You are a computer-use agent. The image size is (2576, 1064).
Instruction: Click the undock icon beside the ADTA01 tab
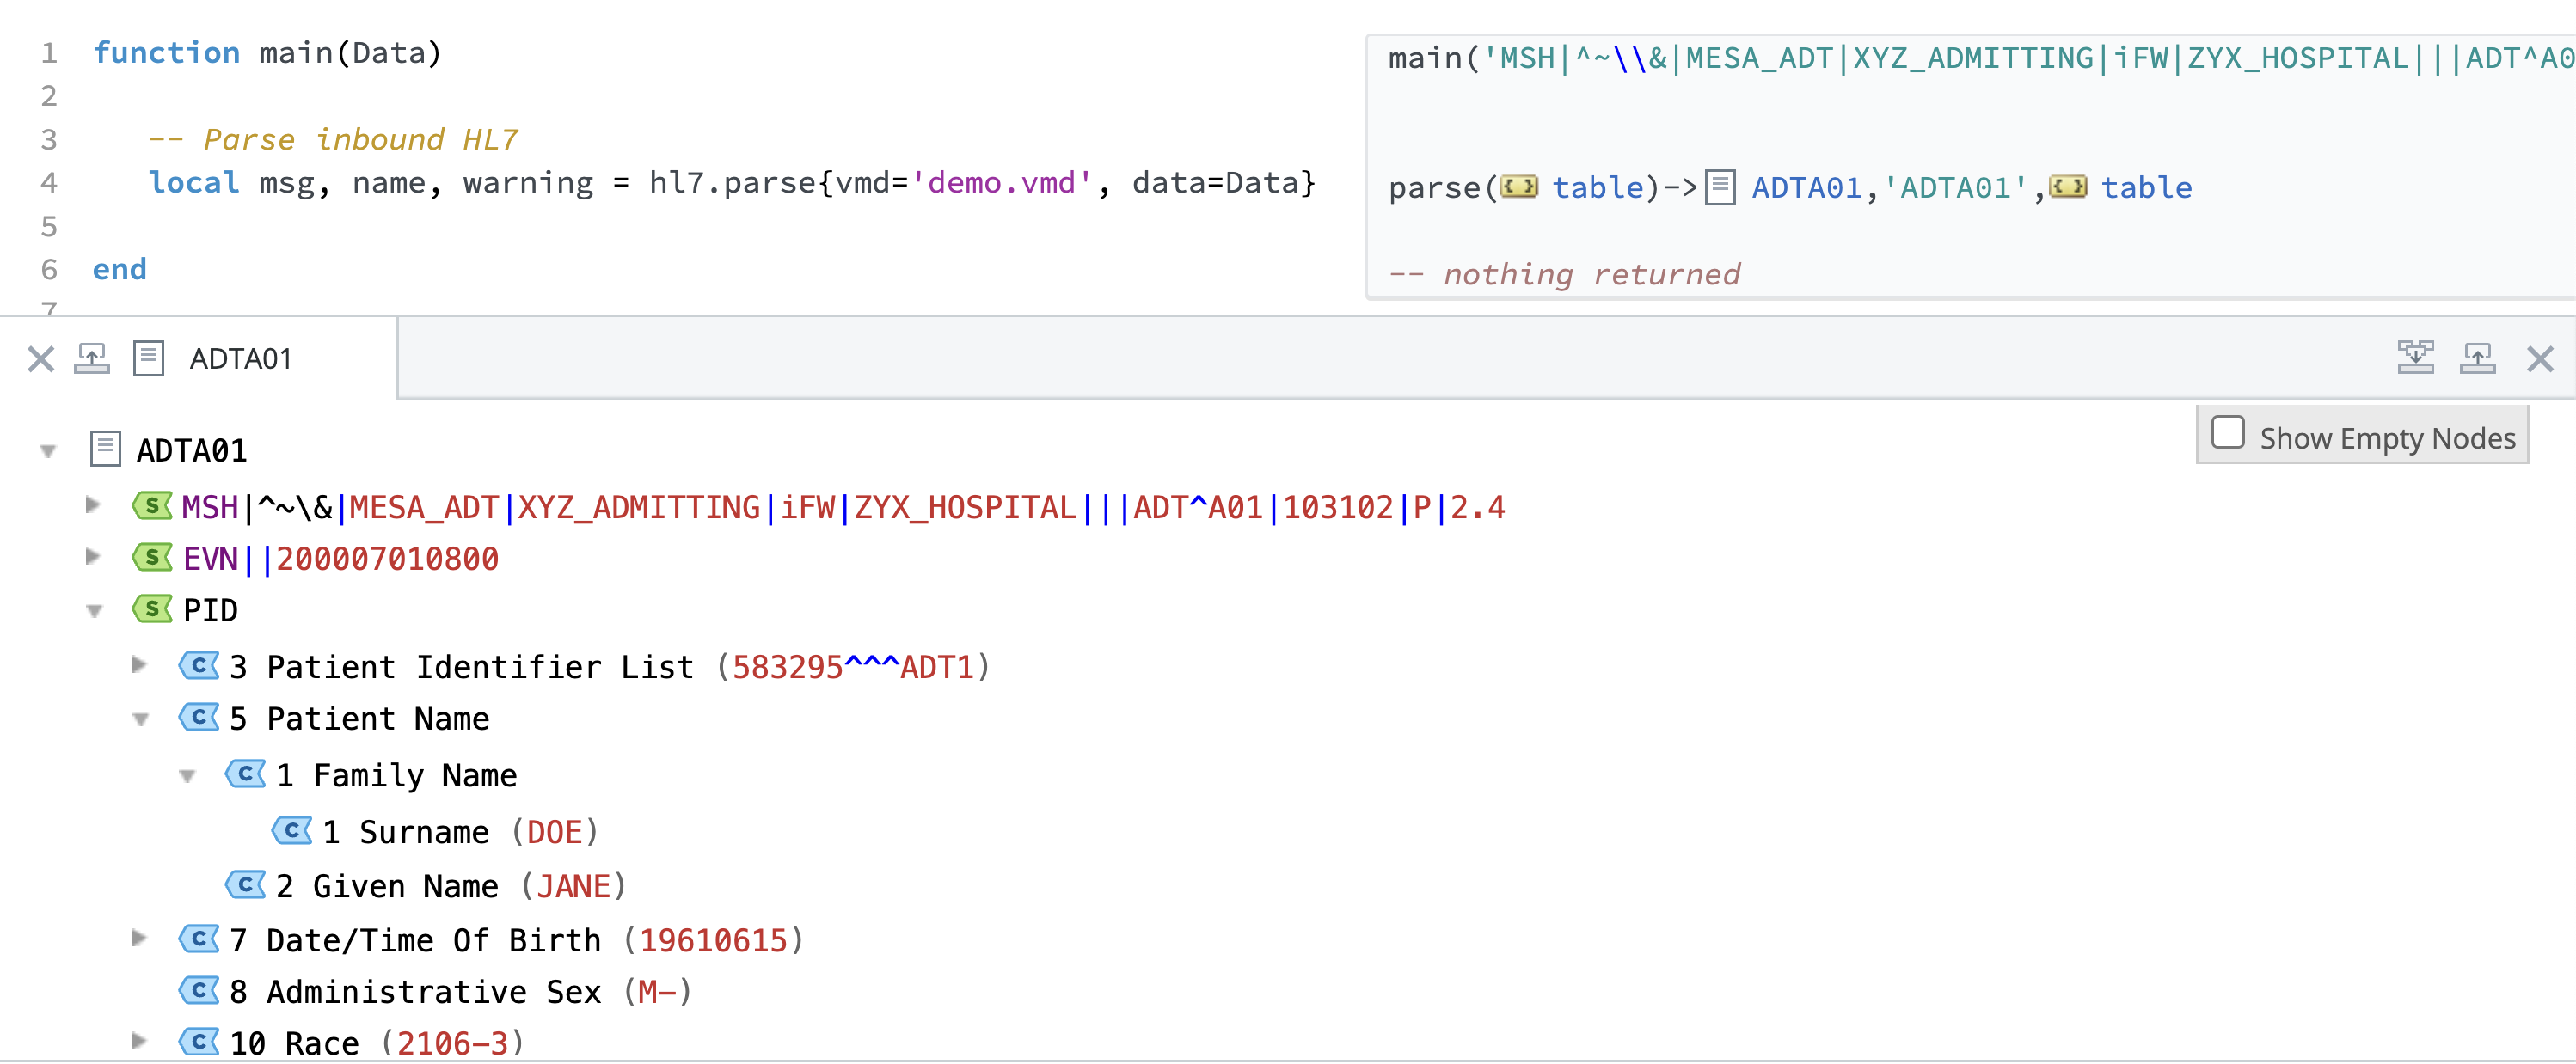[92, 358]
